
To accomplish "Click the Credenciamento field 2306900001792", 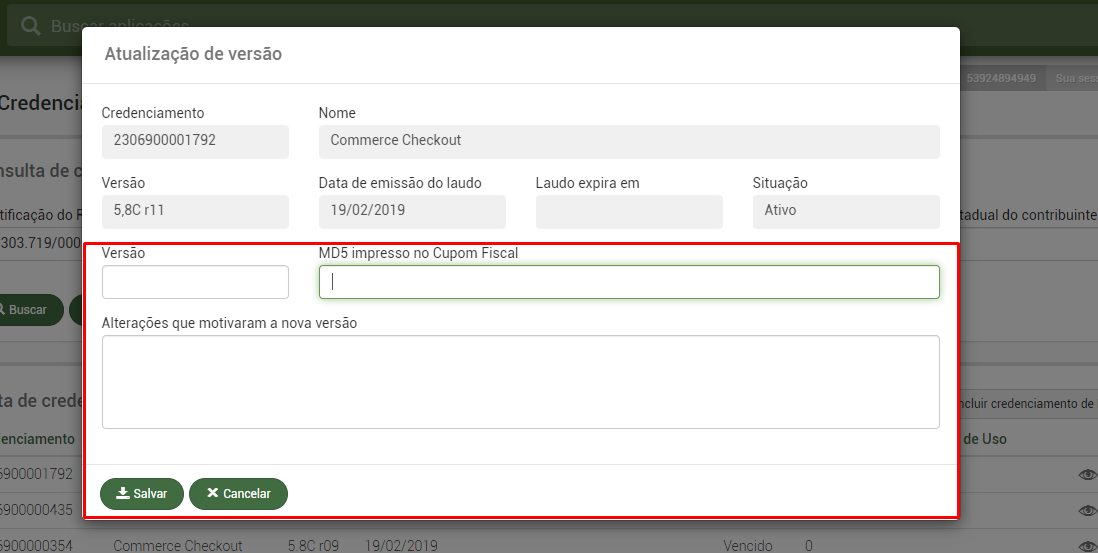I will point(195,142).
